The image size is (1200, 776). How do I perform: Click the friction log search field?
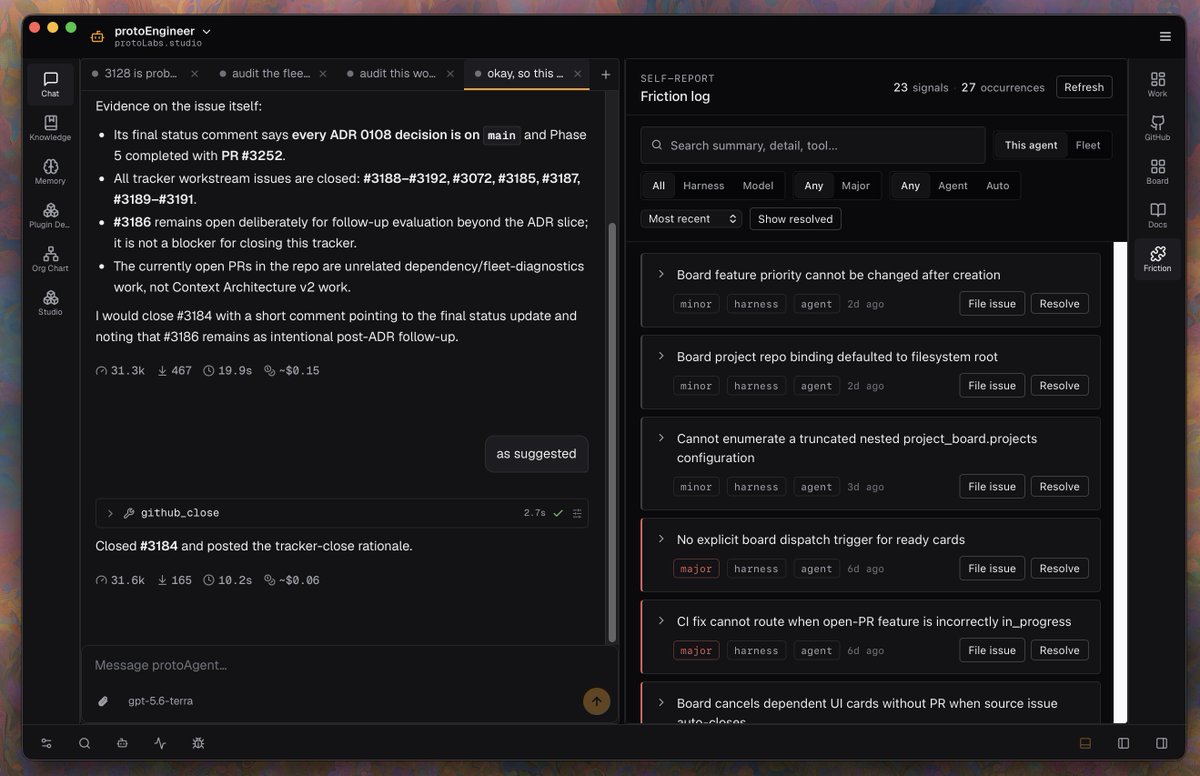click(813, 145)
